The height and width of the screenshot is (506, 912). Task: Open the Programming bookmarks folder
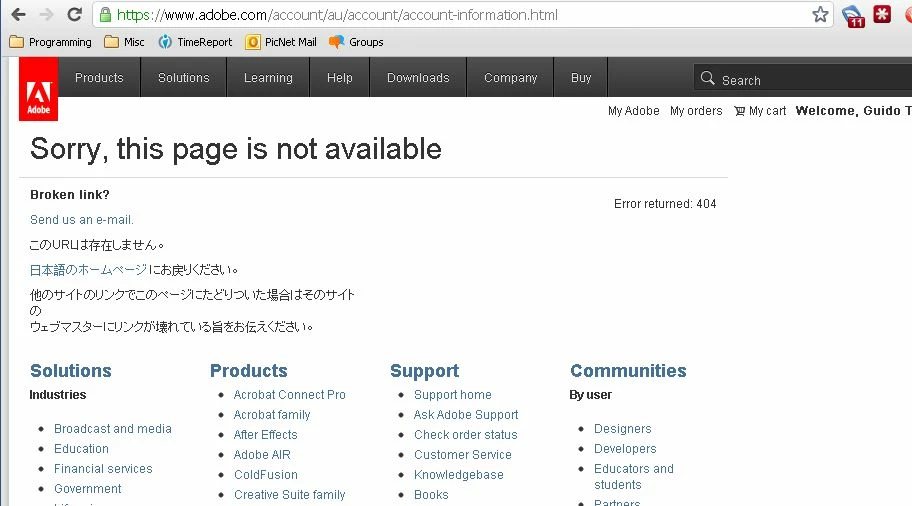pyautogui.click(x=51, y=42)
